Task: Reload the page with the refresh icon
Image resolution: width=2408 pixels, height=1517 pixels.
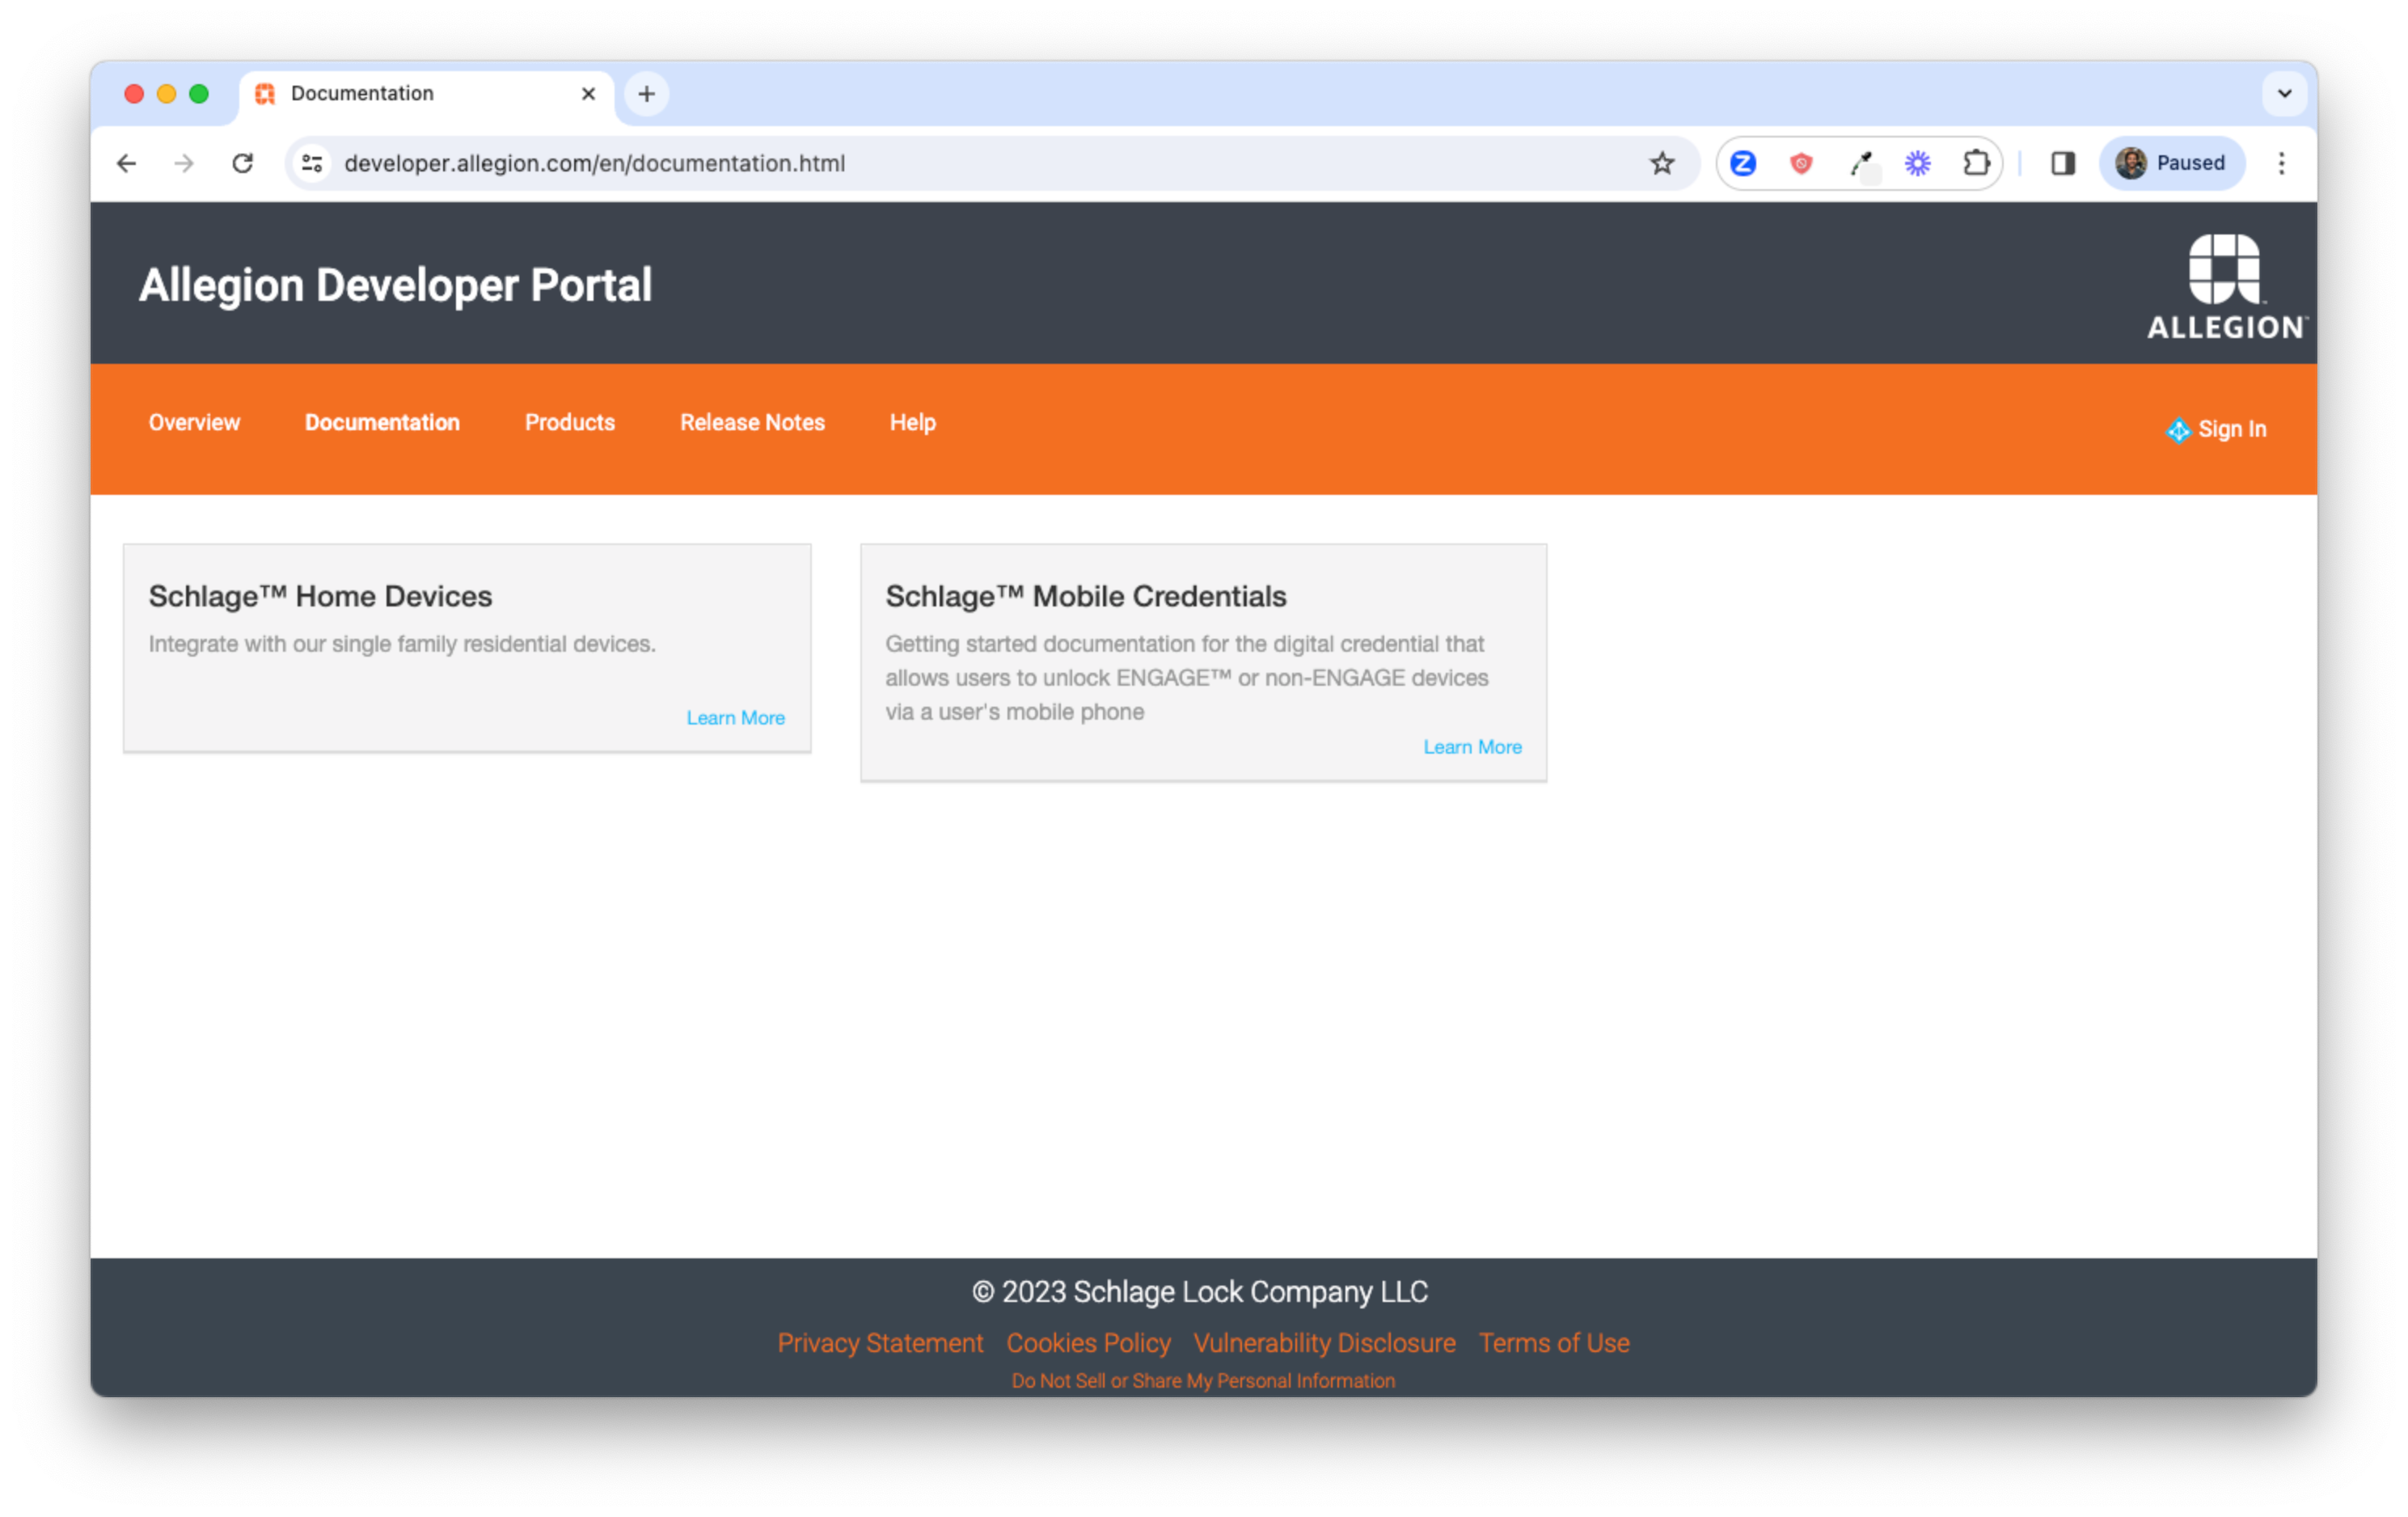Action: (x=242, y=163)
